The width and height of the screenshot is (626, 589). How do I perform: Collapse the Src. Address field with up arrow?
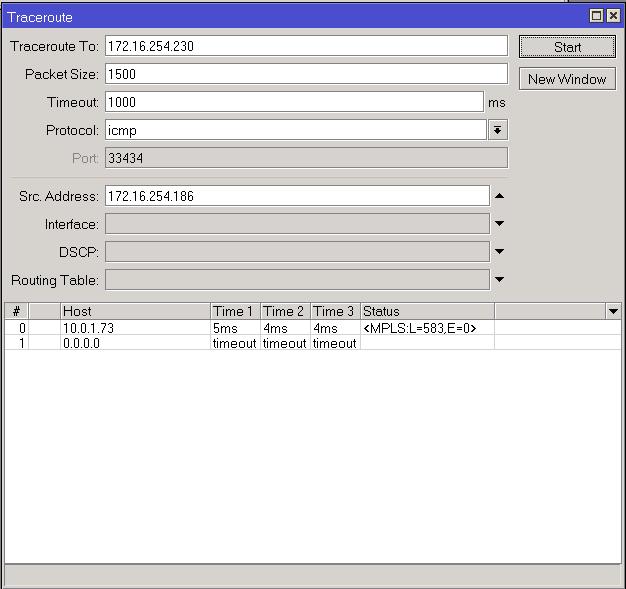pyautogui.click(x=499, y=196)
